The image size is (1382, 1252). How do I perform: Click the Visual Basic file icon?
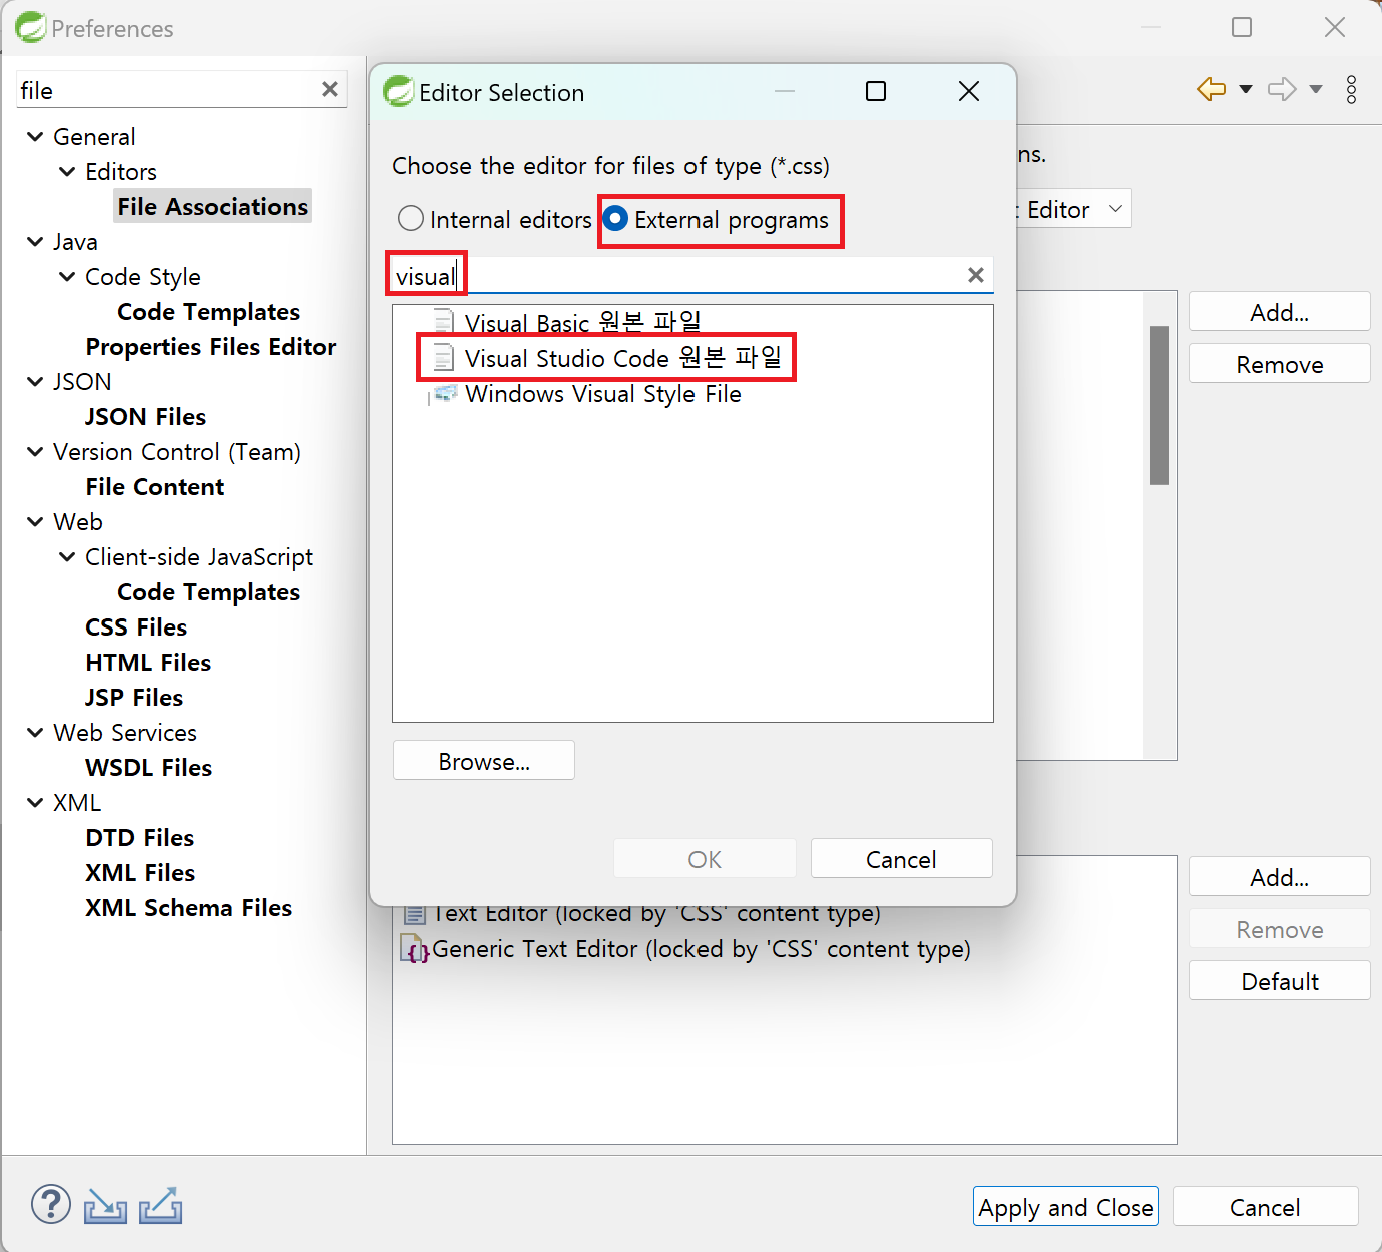pos(444,322)
